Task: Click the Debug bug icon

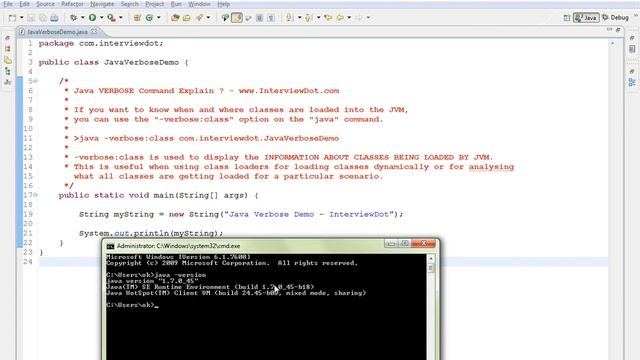Action: coord(73,18)
